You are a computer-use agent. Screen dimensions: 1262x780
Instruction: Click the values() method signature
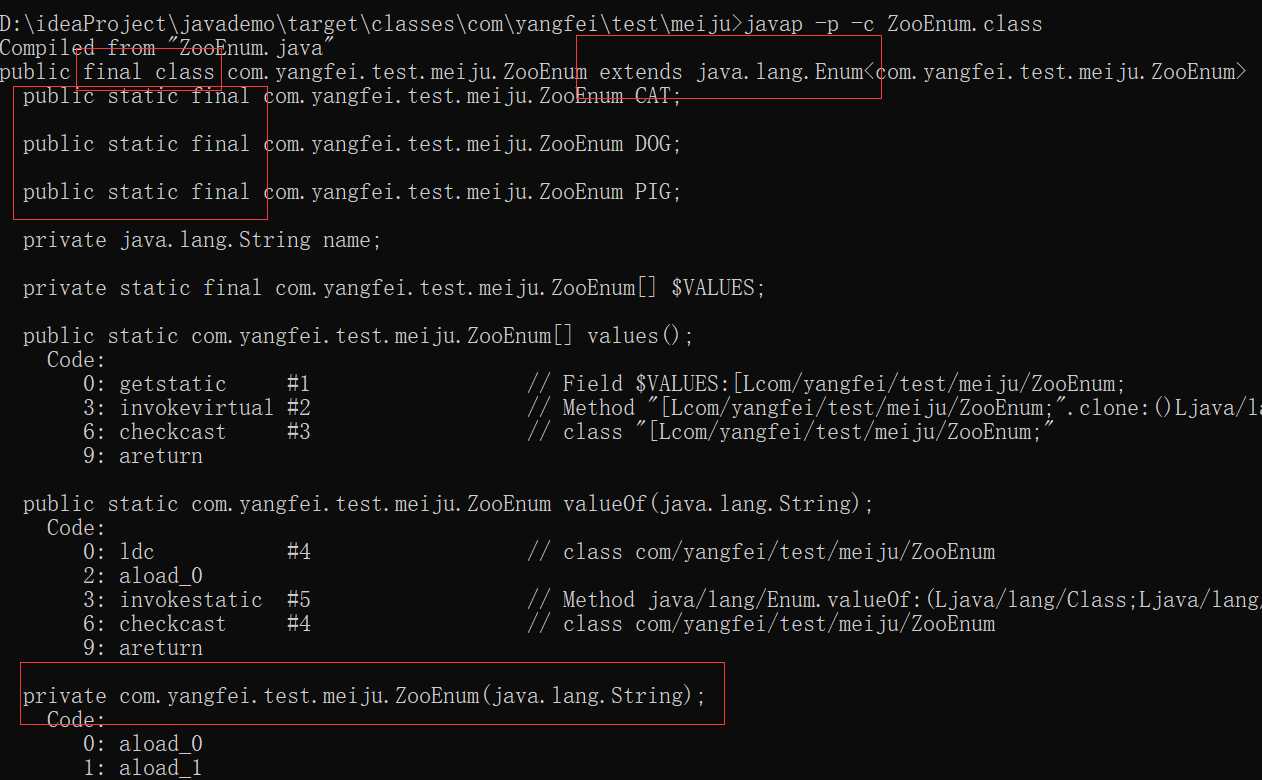click(x=358, y=336)
